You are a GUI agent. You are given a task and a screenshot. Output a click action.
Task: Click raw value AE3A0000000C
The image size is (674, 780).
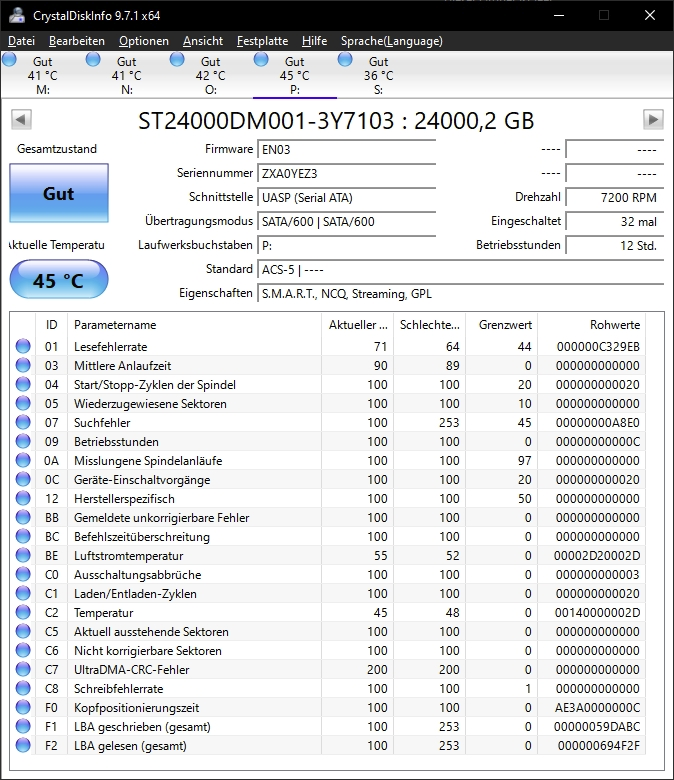click(597, 707)
